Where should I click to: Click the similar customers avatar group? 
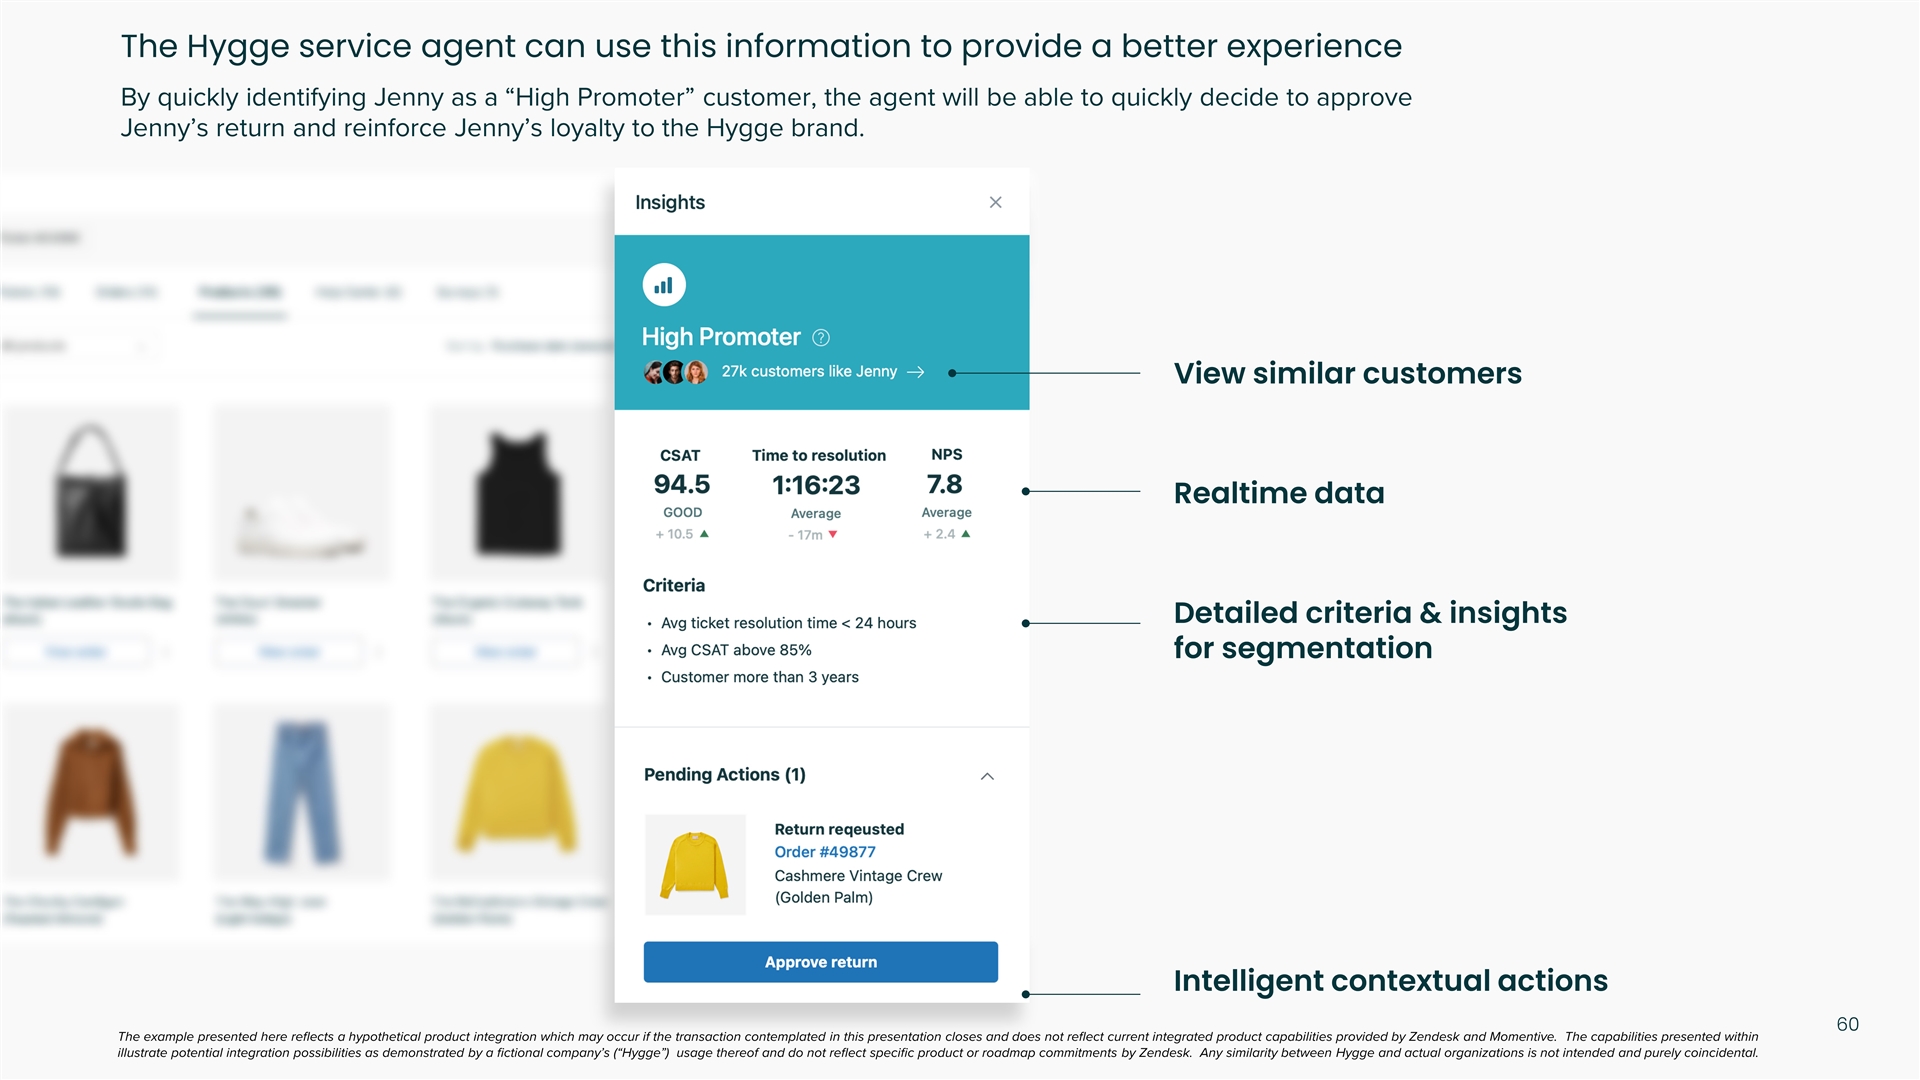tap(676, 372)
